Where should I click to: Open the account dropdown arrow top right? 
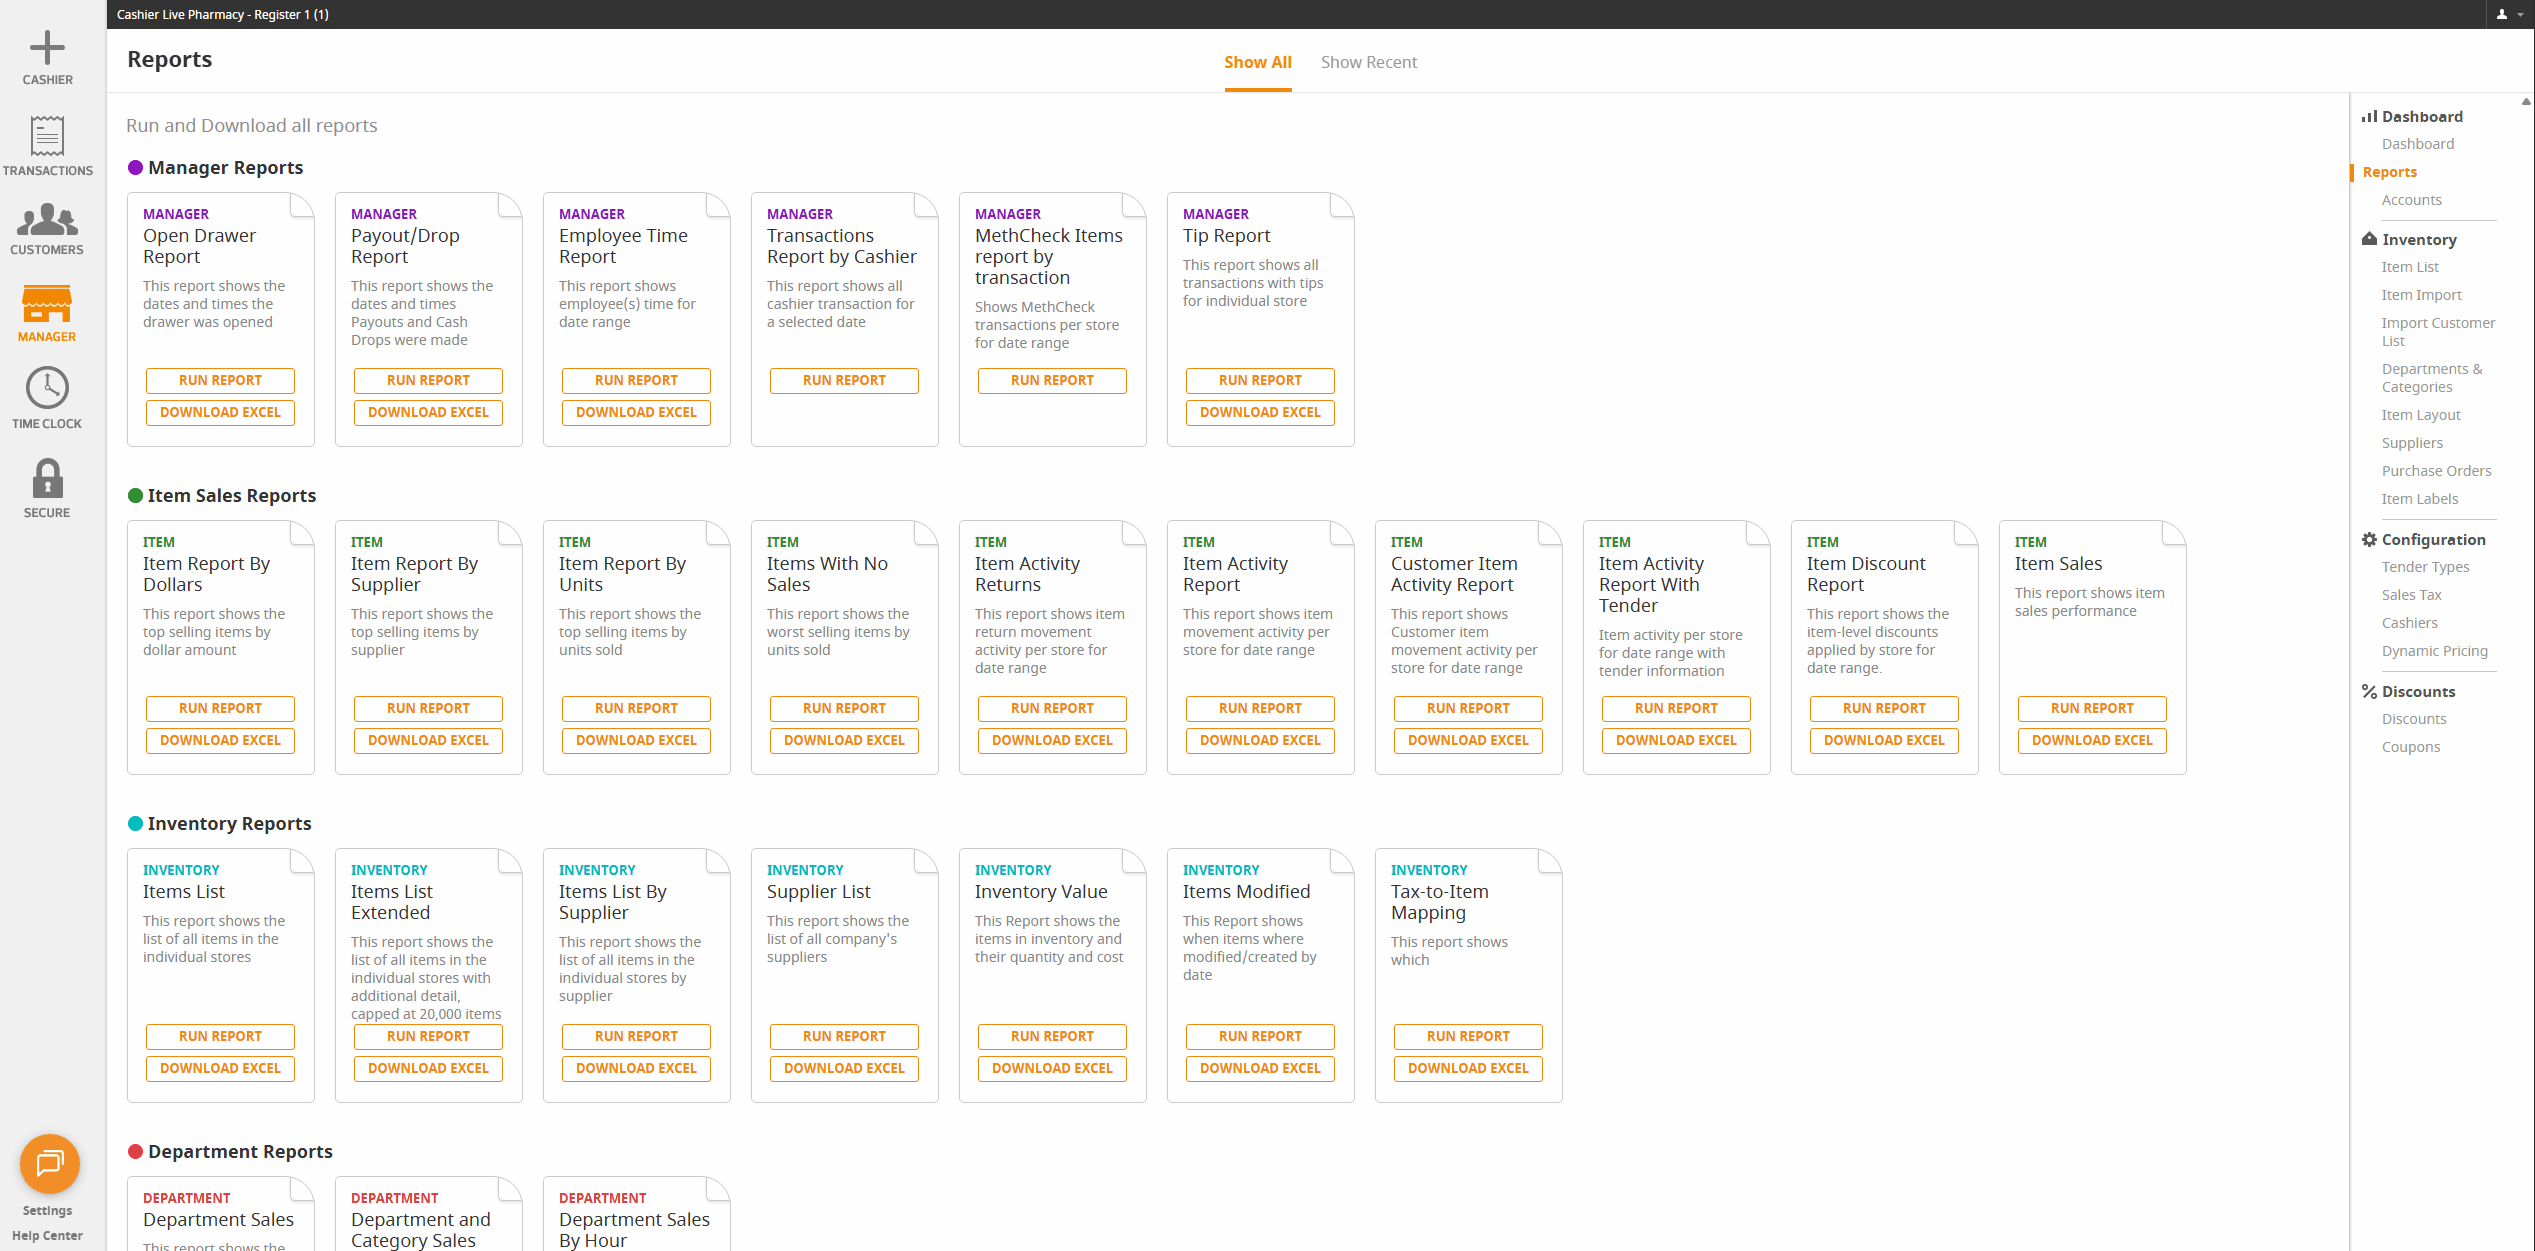pyautogui.click(x=2521, y=14)
